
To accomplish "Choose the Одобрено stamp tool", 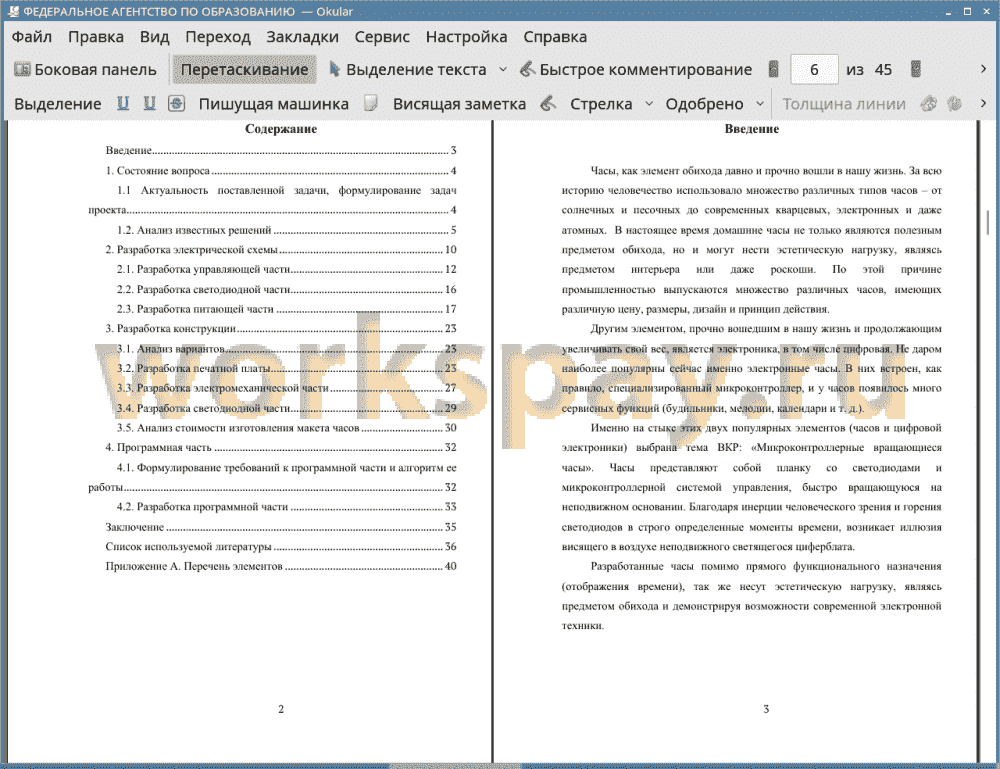I will tap(704, 104).
